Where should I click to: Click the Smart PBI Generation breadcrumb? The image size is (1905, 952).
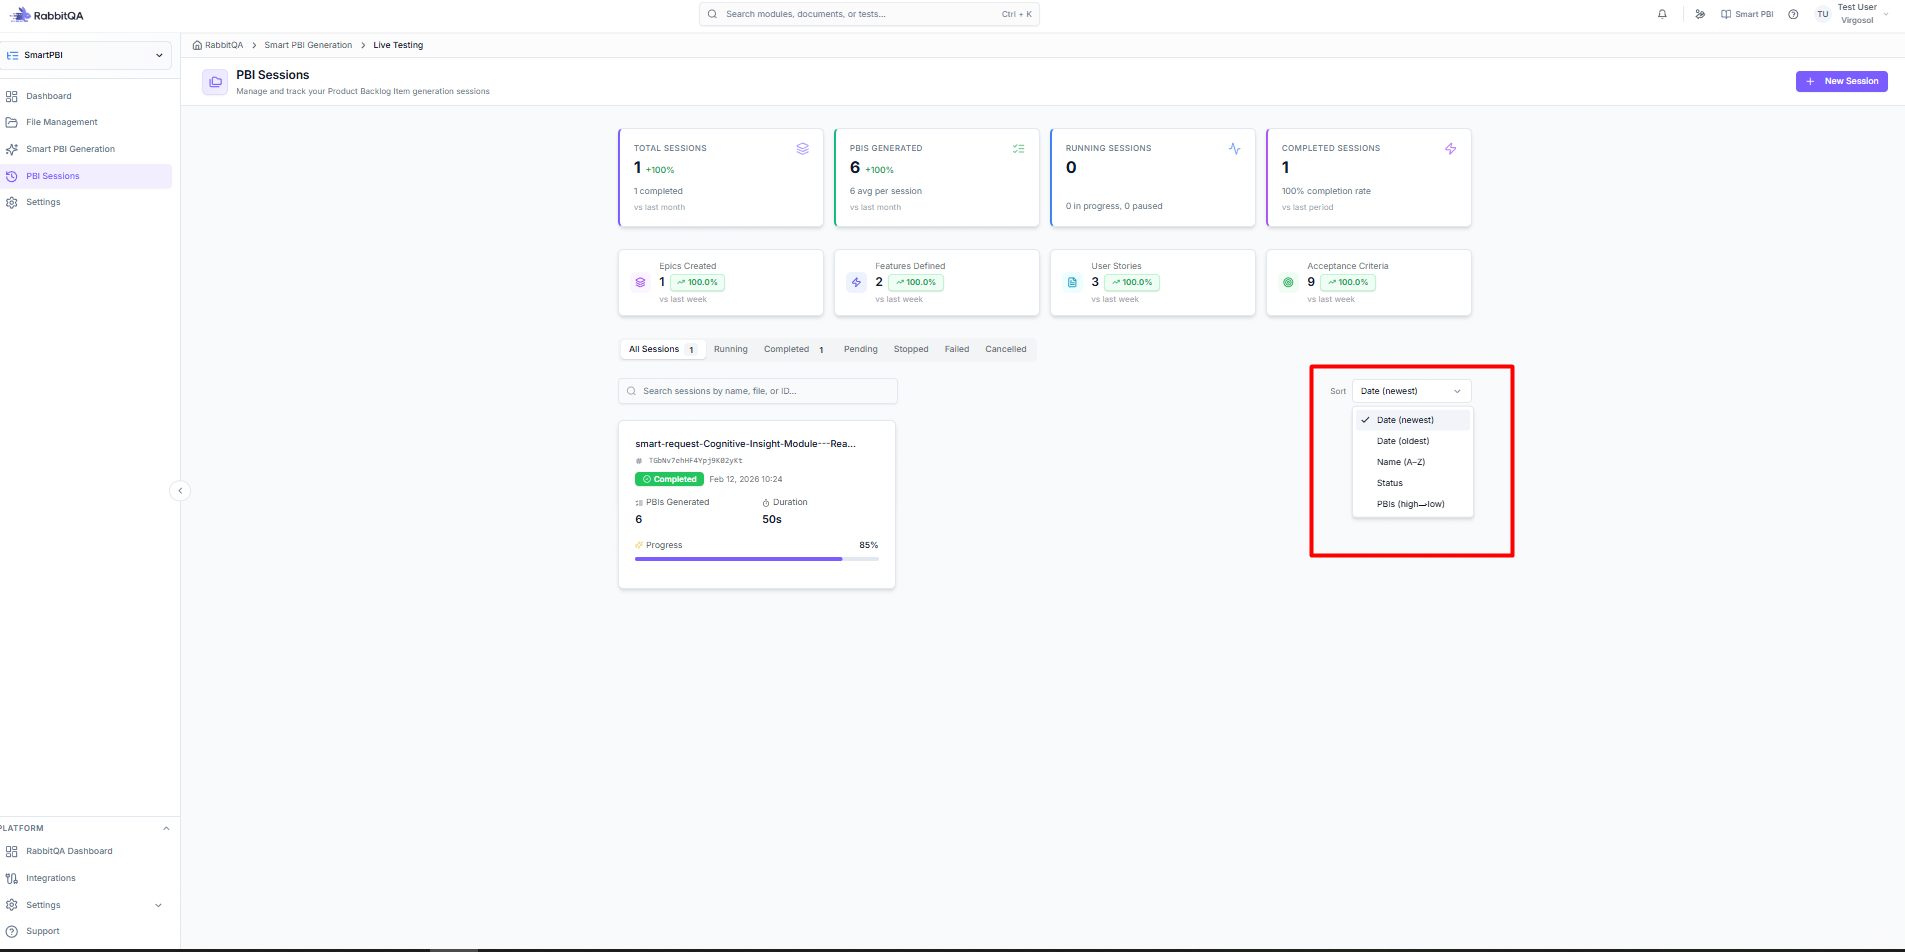pyautogui.click(x=308, y=45)
